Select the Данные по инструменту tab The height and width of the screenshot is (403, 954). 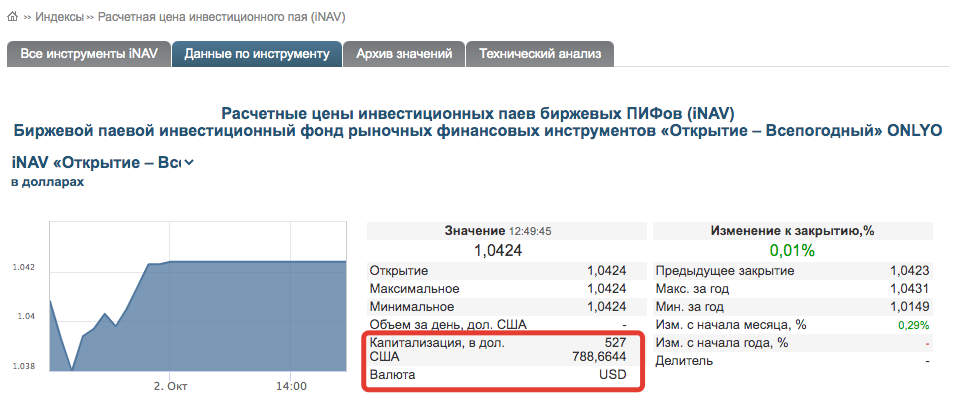click(x=257, y=54)
